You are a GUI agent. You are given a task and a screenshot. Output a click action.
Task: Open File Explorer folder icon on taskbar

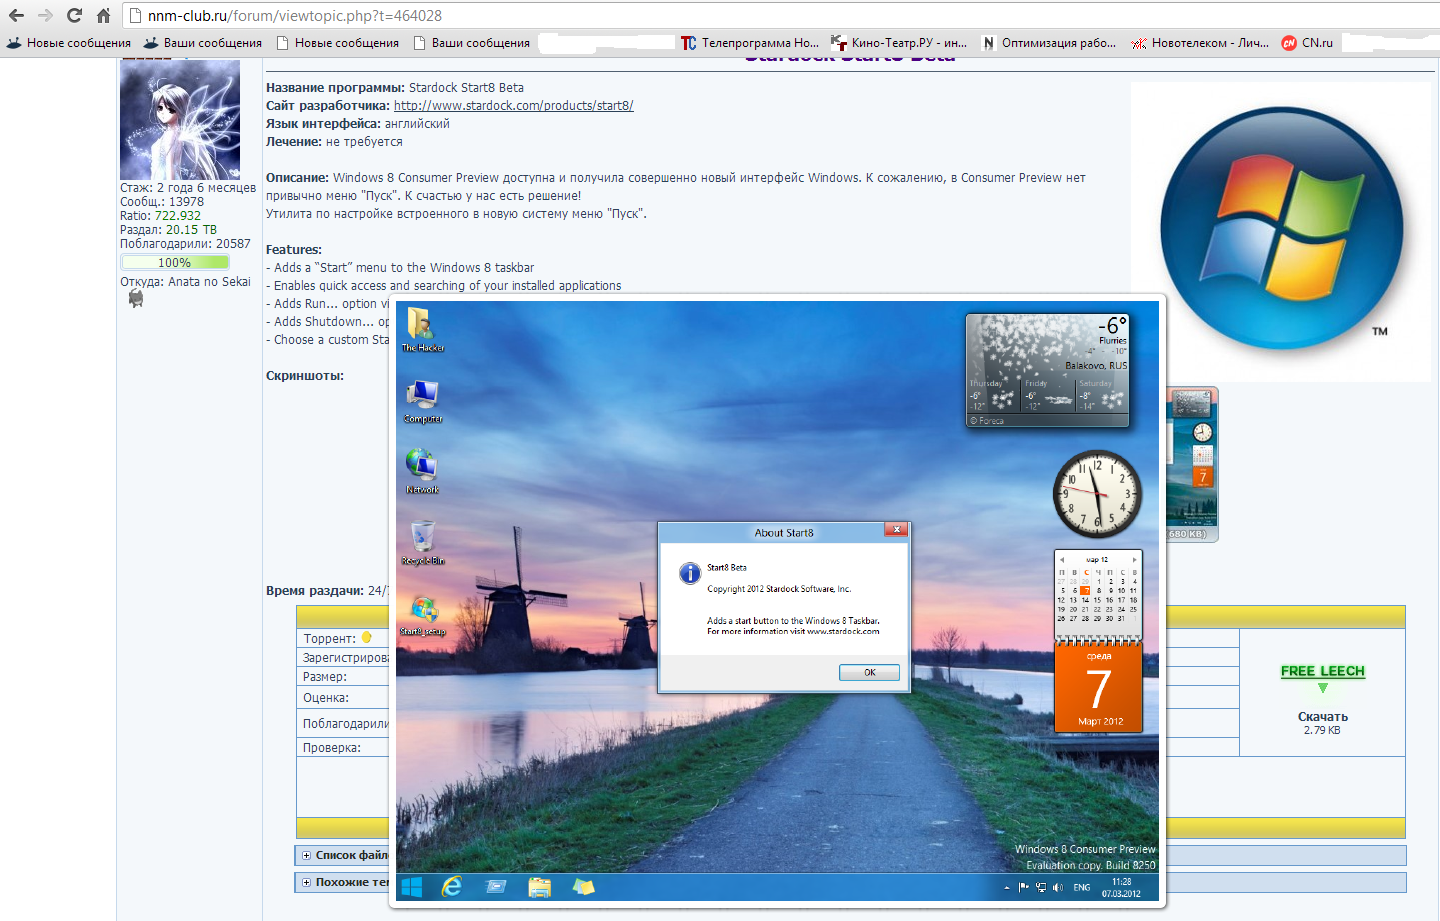(540, 887)
